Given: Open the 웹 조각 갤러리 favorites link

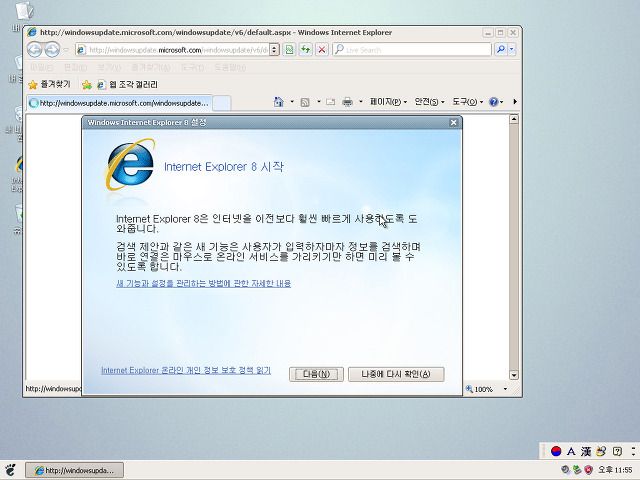Looking at the screenshot, I should pyautogui.click(x=128, y=84).
